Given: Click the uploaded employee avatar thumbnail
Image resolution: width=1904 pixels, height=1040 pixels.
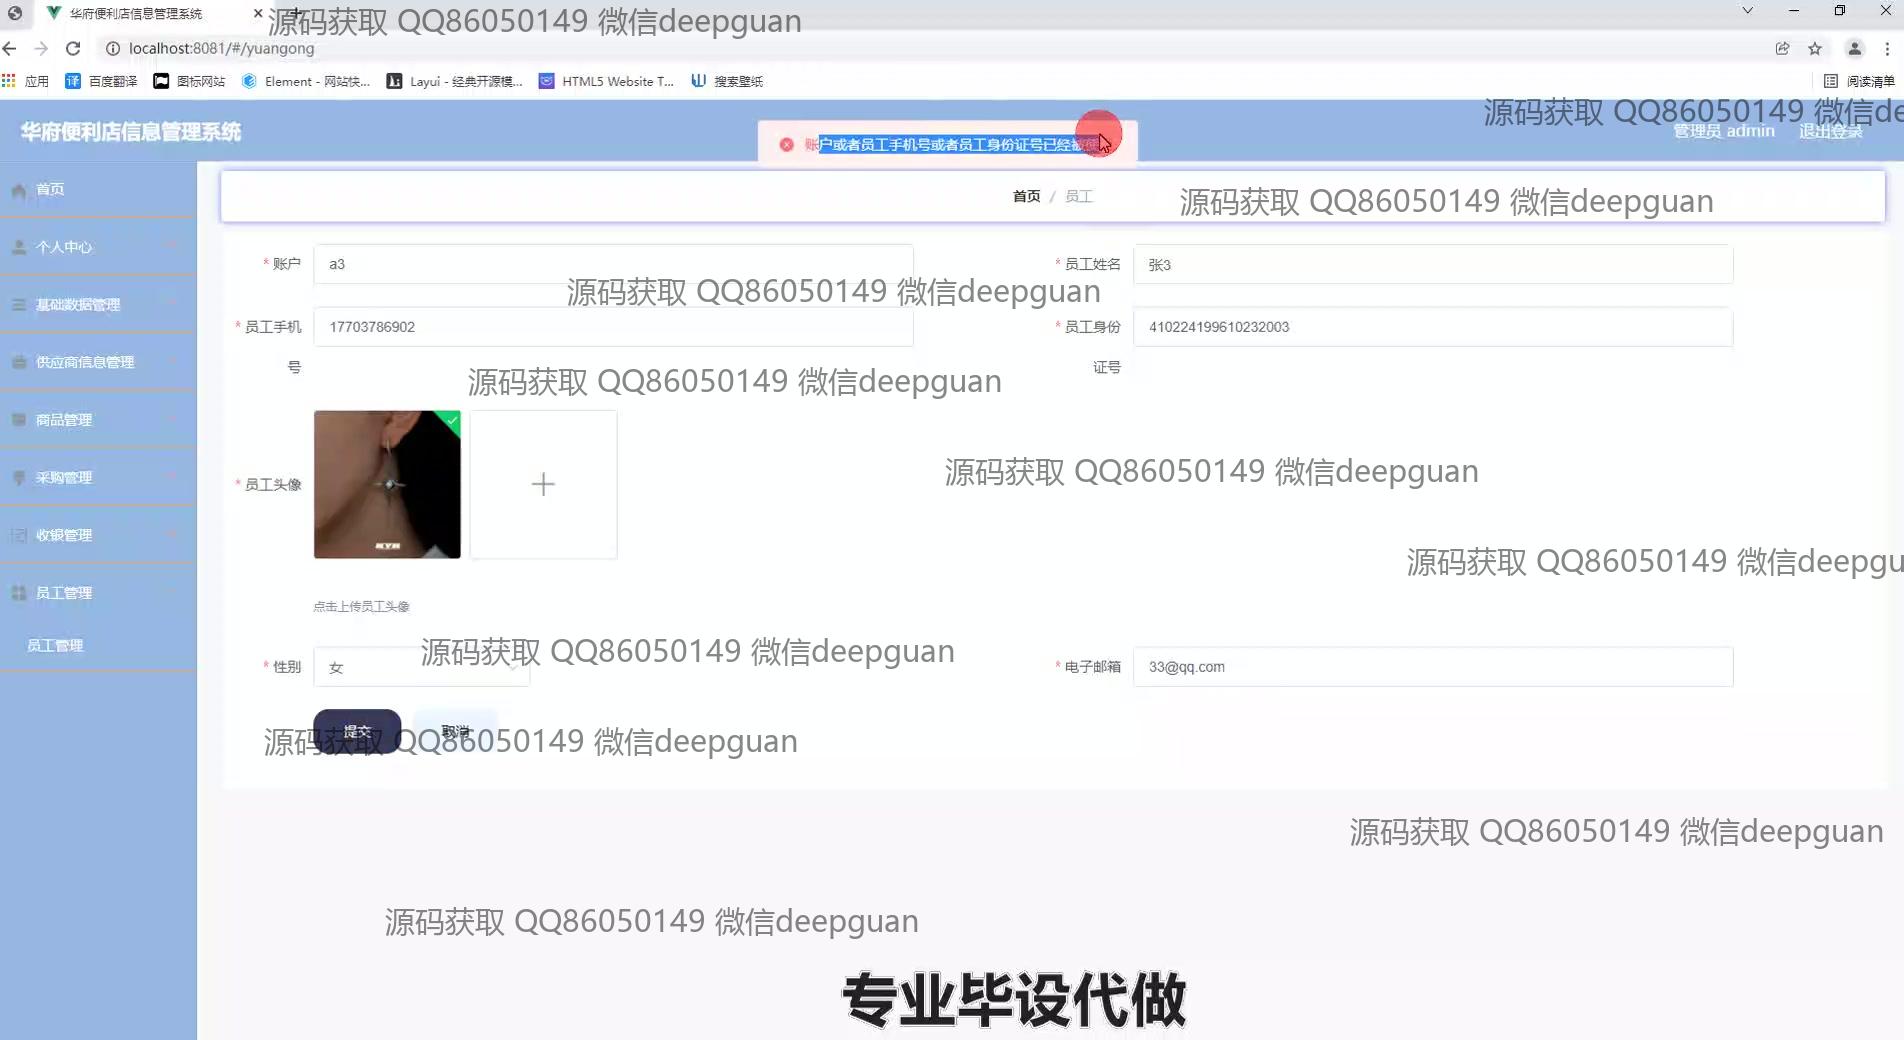Looking at the screenshot, I should click(x=387, y=484).
